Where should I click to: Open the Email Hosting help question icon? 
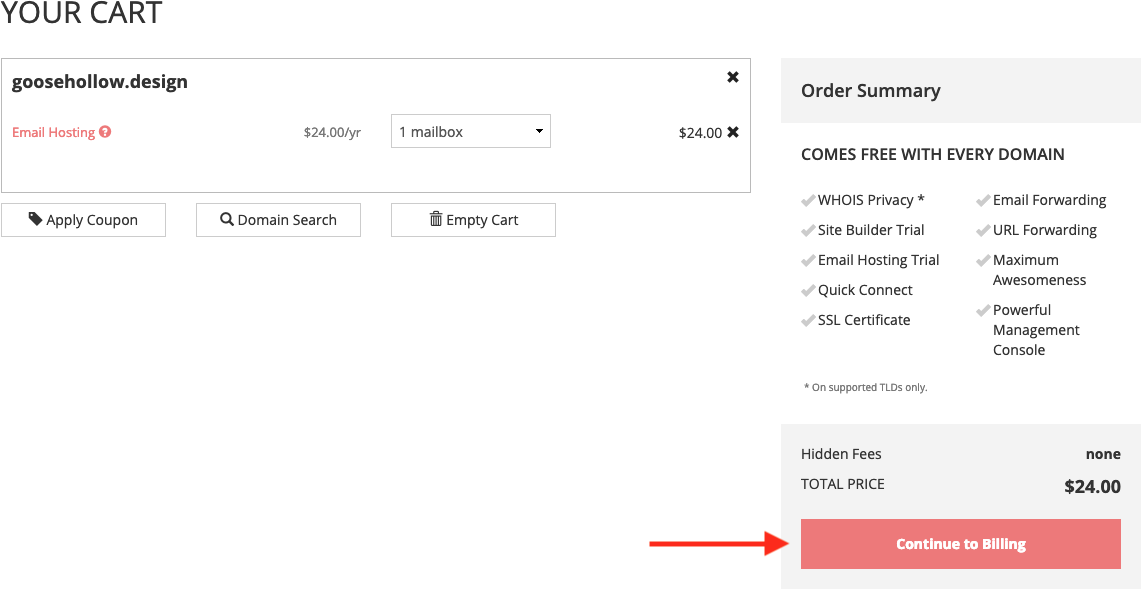coord(106,132)
